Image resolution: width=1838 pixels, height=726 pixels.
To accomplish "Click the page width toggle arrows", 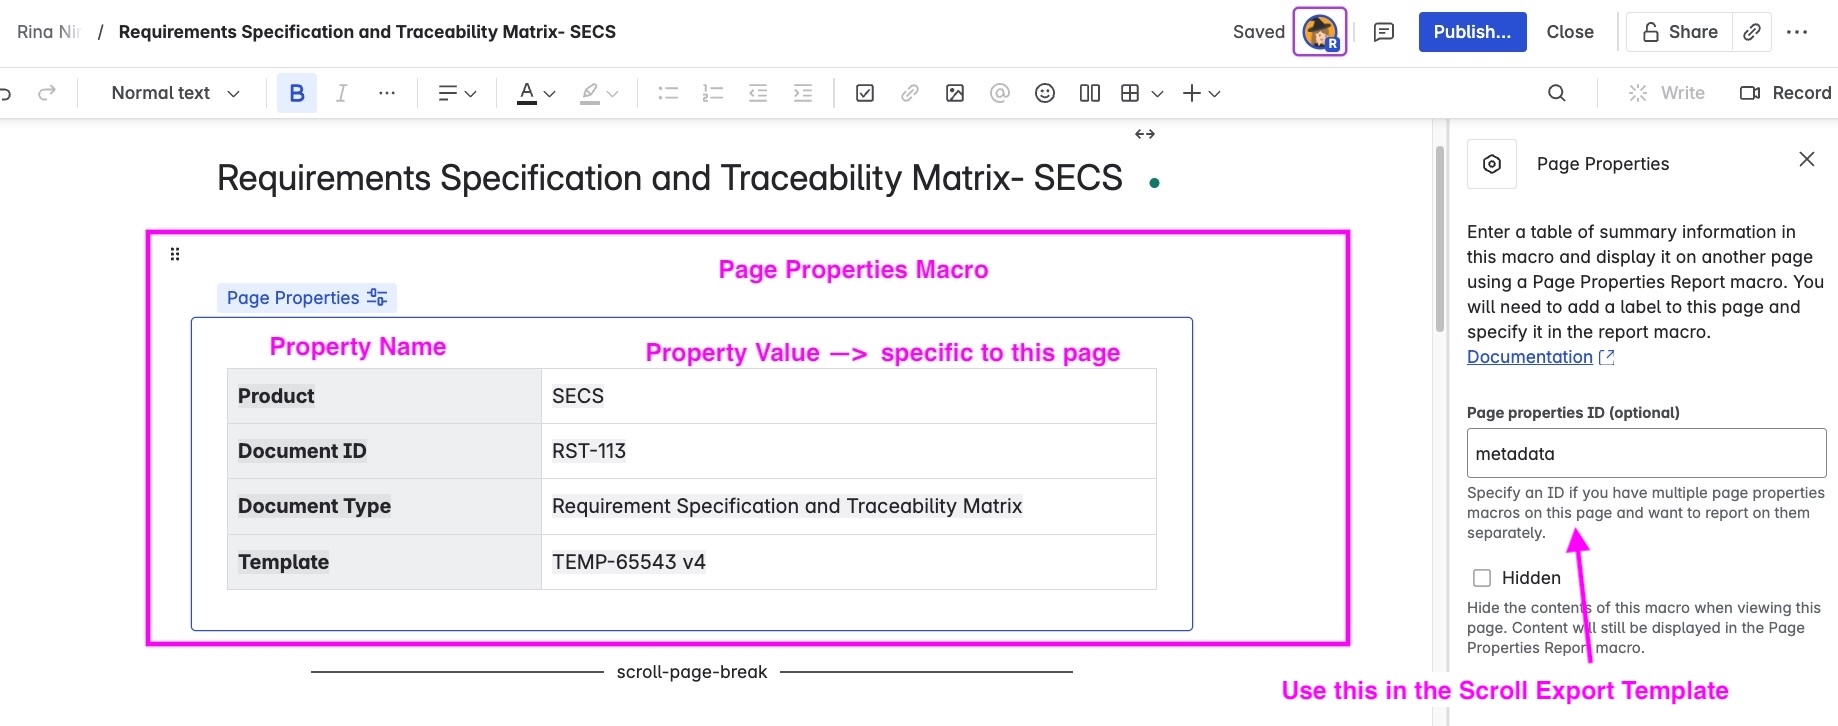I will coord(1145,134).
